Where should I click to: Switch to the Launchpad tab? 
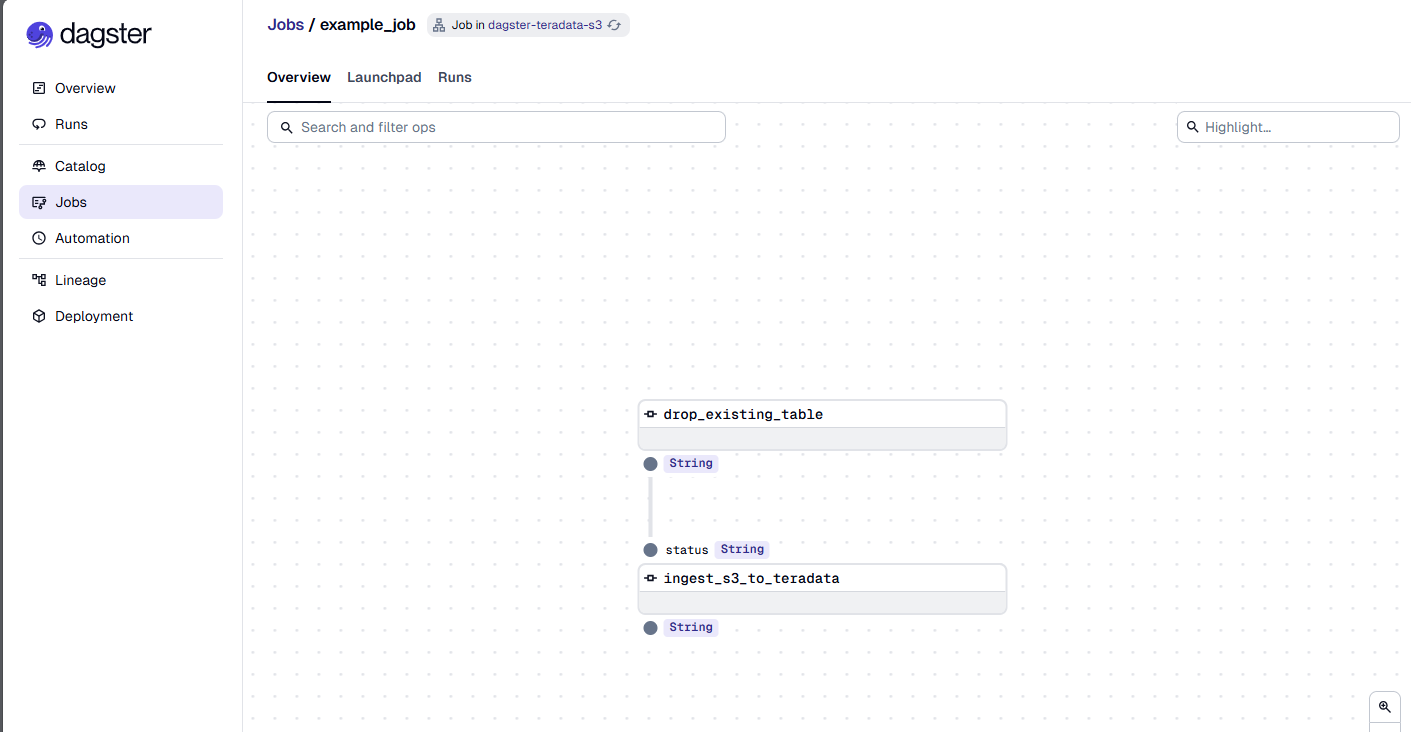pos(384,77)
